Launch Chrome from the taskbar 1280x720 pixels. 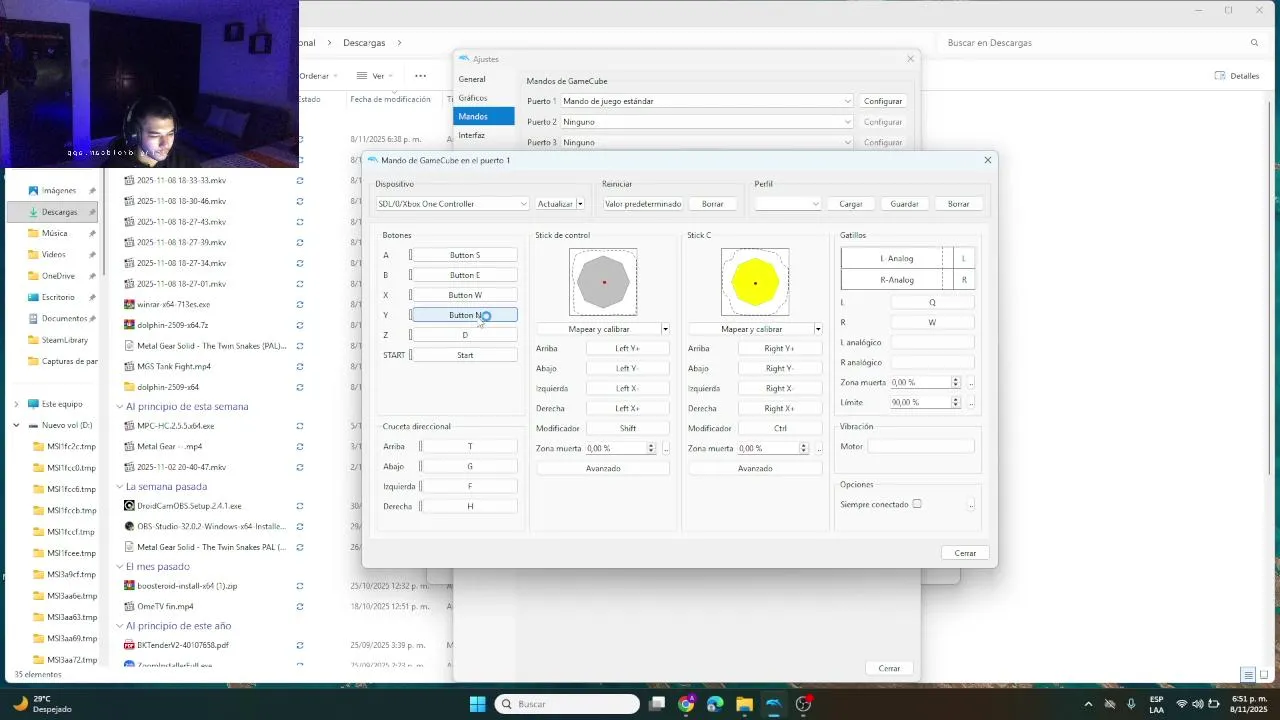[686, 704]
